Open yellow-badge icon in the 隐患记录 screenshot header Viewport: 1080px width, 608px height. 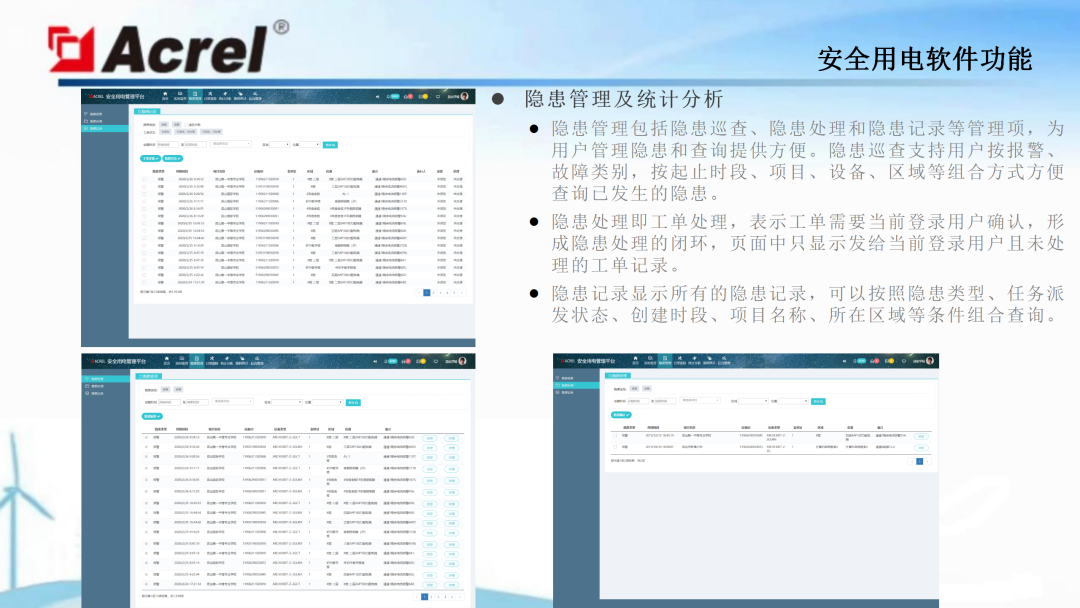[423, 96]
